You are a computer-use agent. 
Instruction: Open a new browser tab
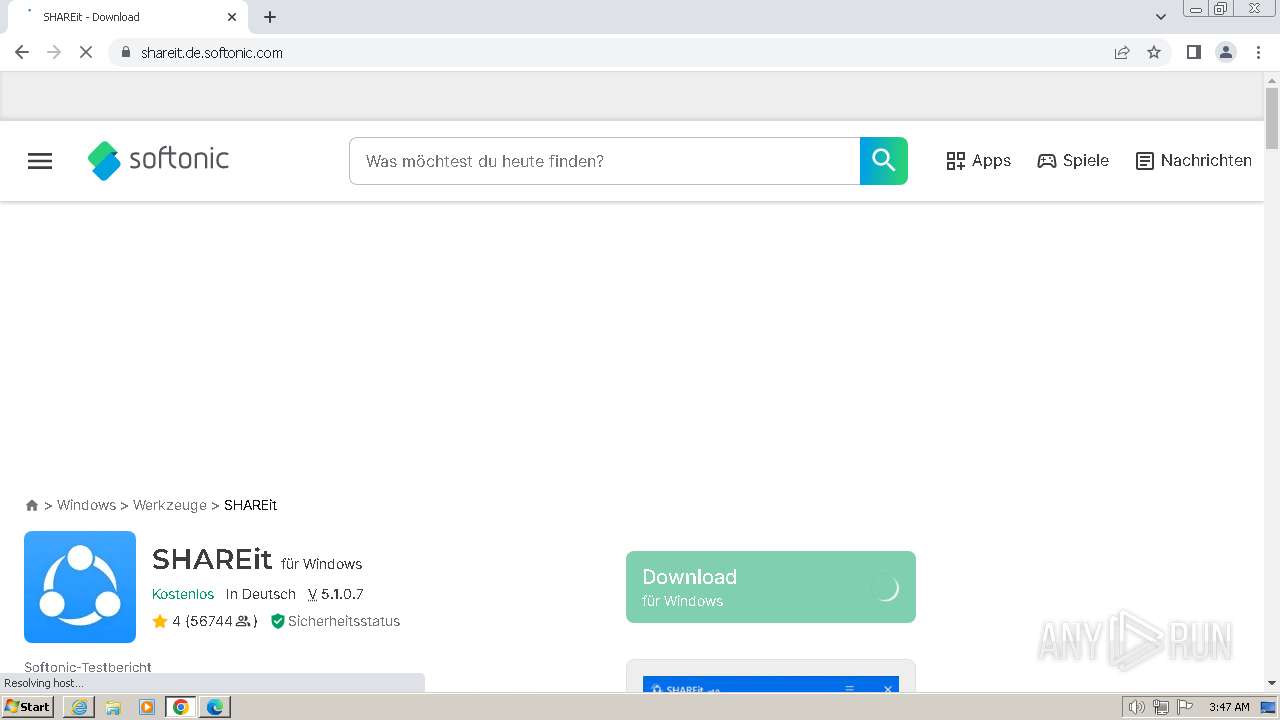270,17
